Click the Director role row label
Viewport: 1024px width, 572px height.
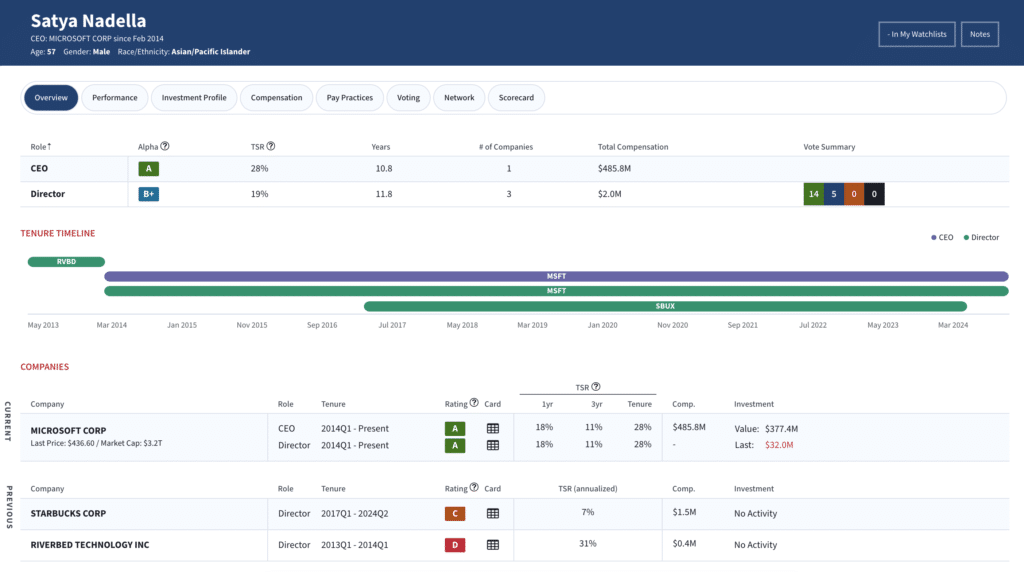(x=48, y=194)
